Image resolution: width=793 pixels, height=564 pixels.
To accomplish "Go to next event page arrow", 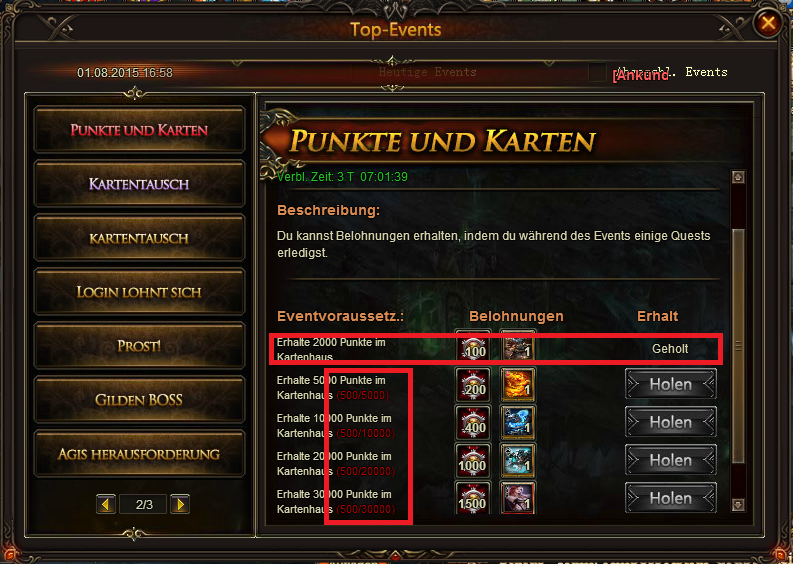I will click(180, 504).
